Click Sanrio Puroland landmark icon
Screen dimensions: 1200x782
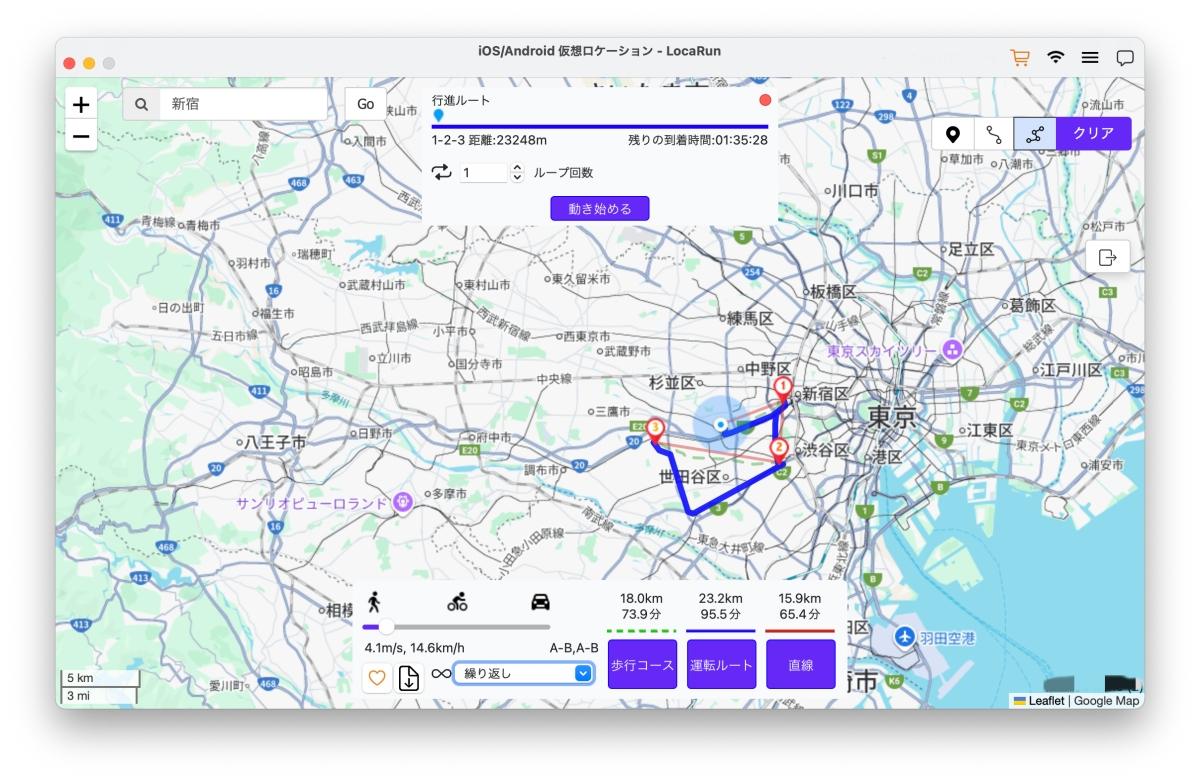pyautogui.click(x=403, y=502)
